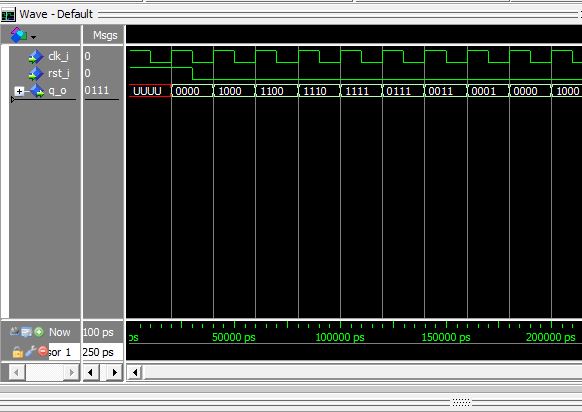Screen dimensions: 582x412
Task: Click the dotted resize grip at the bottom
Action: click(461, 402)
